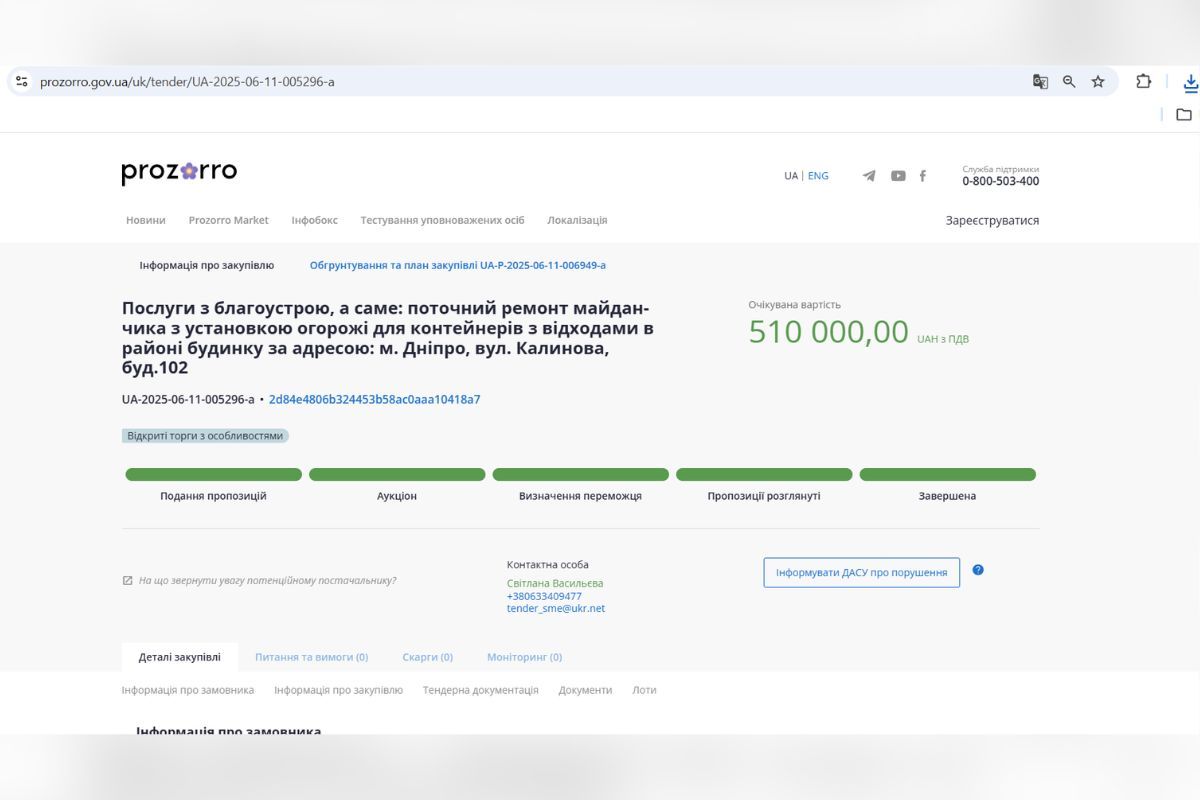Click the Prozorro logo

click(x=178, y=172)
